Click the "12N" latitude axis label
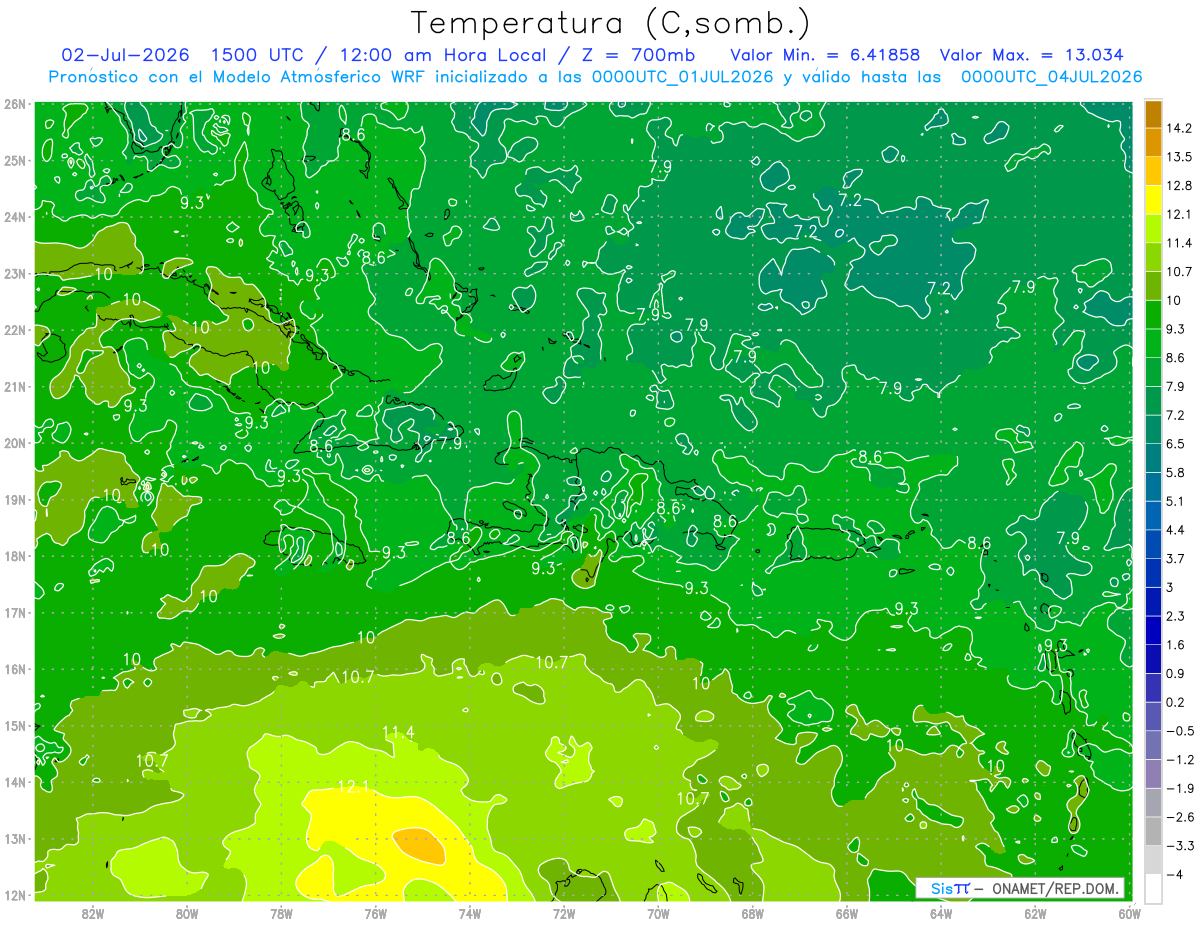Screen dimensions: 1200x927 click(x=15, y=895)
